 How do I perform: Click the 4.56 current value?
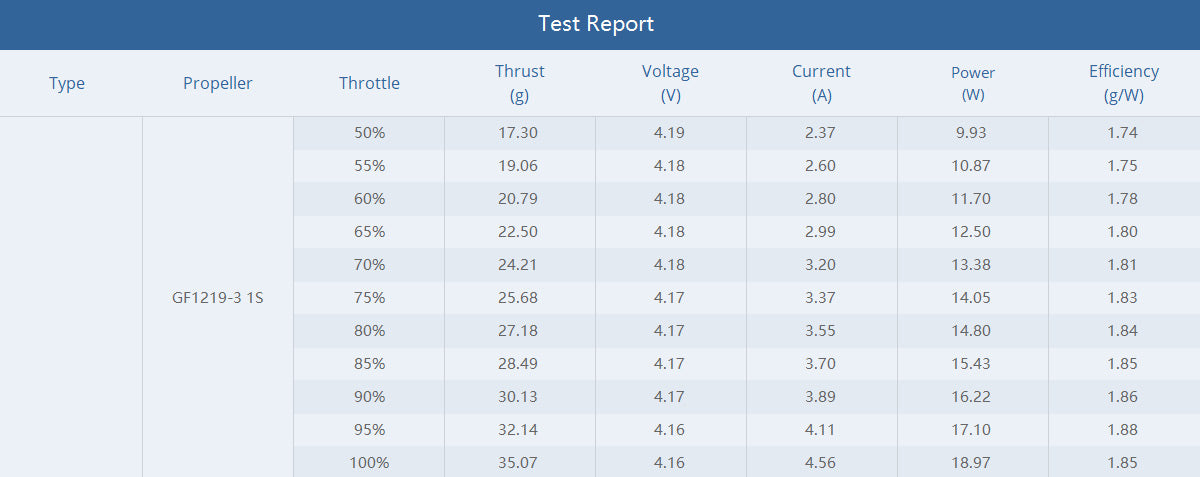(x=820, y=463)
